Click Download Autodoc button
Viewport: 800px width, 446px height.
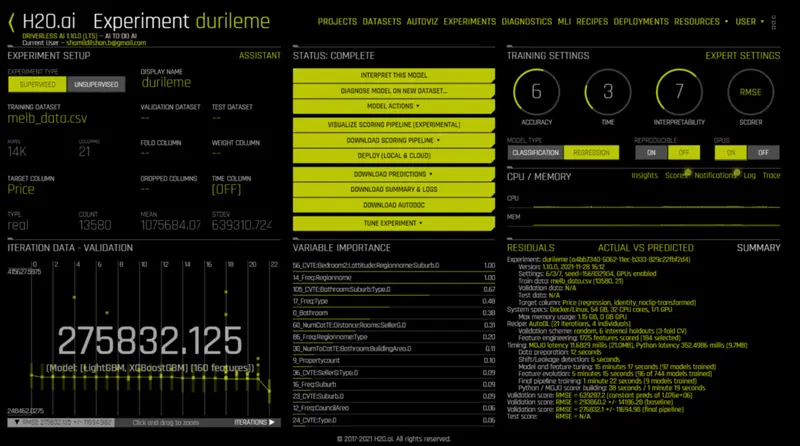393,205
